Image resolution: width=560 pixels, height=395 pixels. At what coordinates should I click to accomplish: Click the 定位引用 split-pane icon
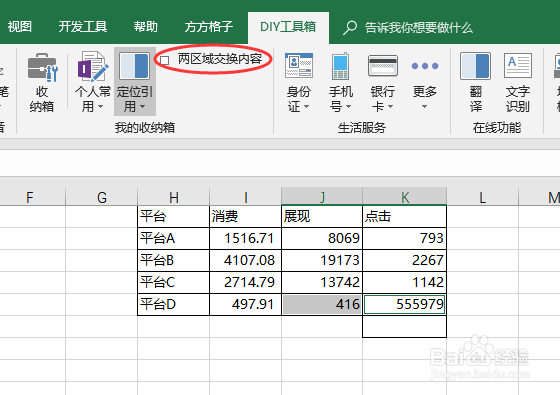click(134, 66)
